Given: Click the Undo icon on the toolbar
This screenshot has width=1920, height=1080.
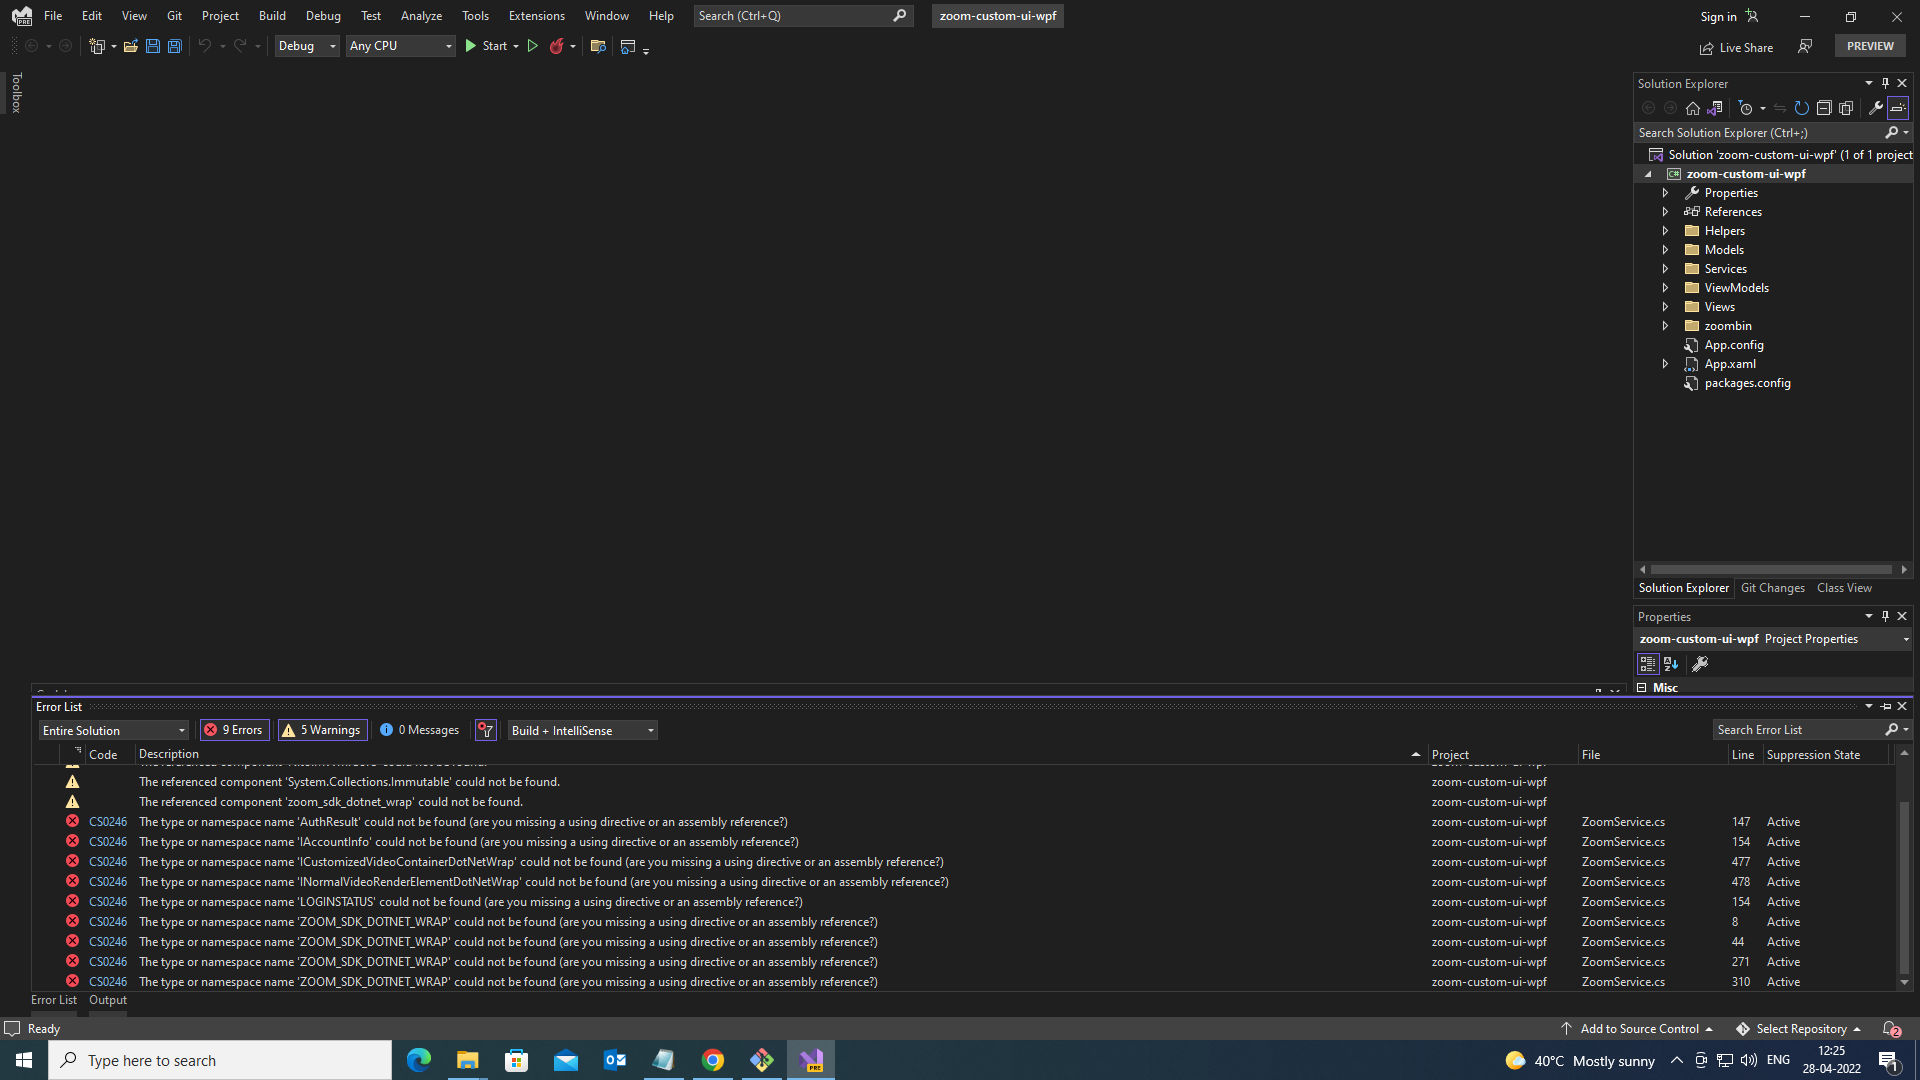Looking at the screenshot, I should (205, 46).
